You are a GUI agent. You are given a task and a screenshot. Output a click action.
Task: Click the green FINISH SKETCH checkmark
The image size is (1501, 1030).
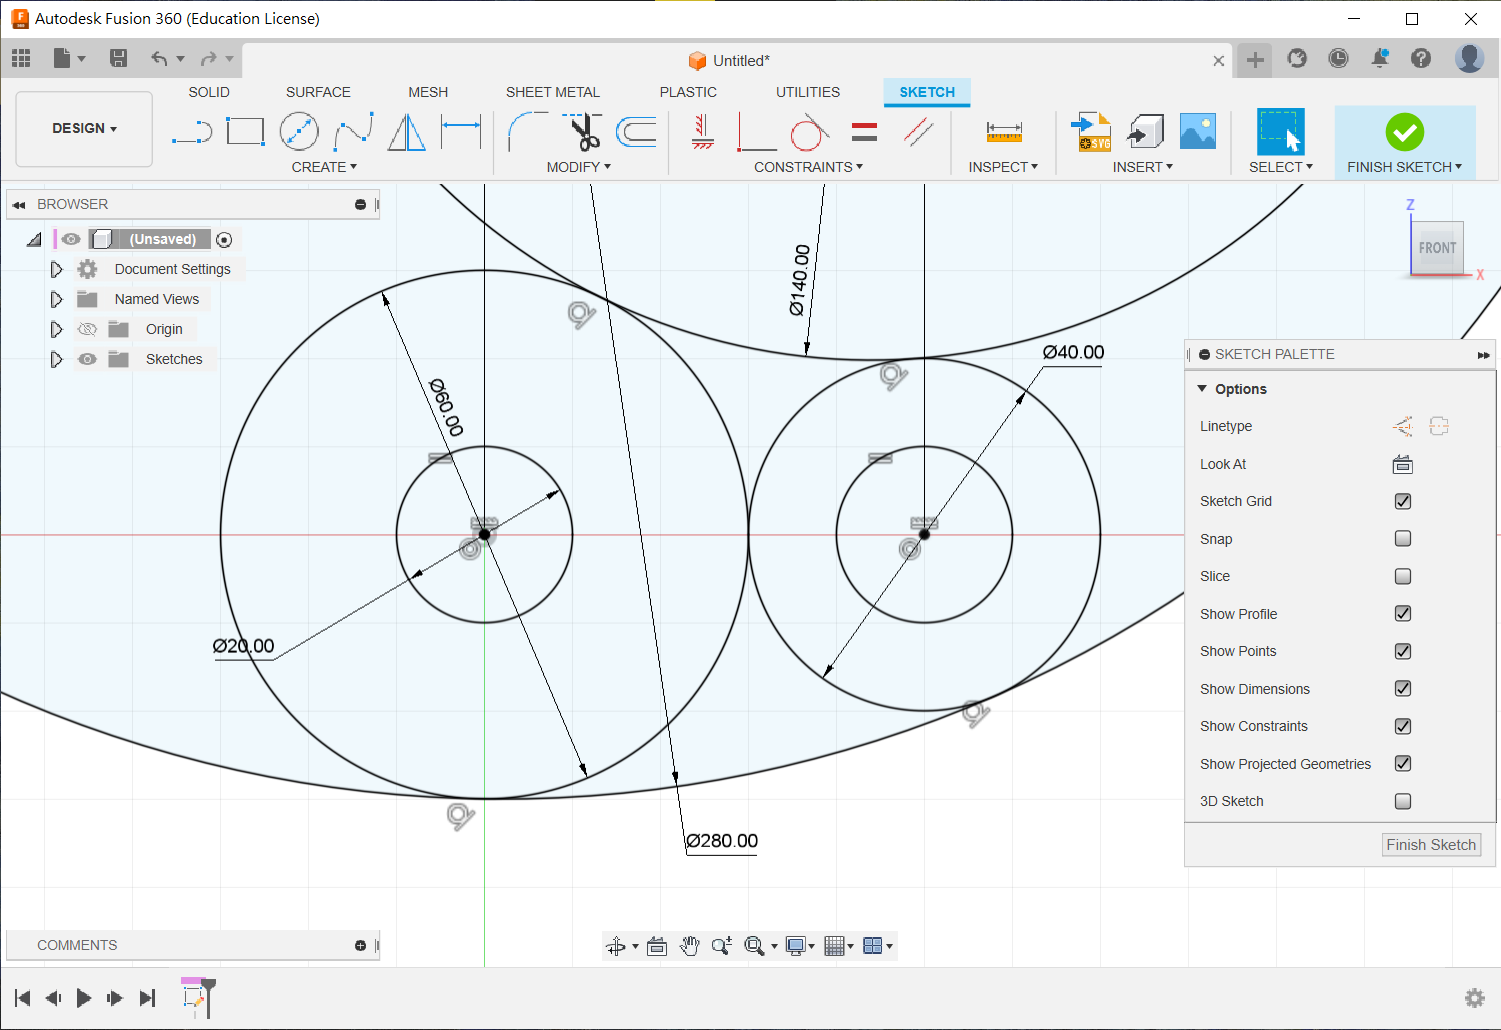pos(1404,132)
